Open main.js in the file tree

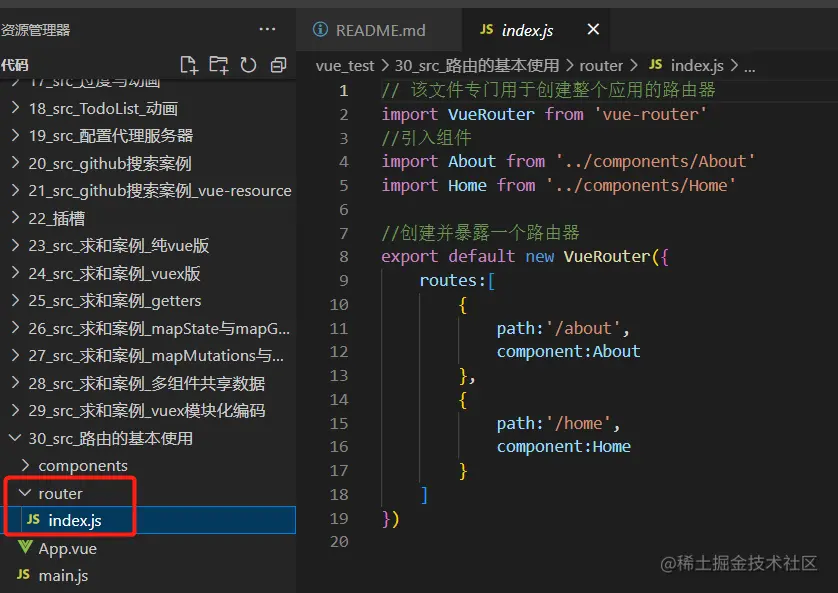[148, 575]
